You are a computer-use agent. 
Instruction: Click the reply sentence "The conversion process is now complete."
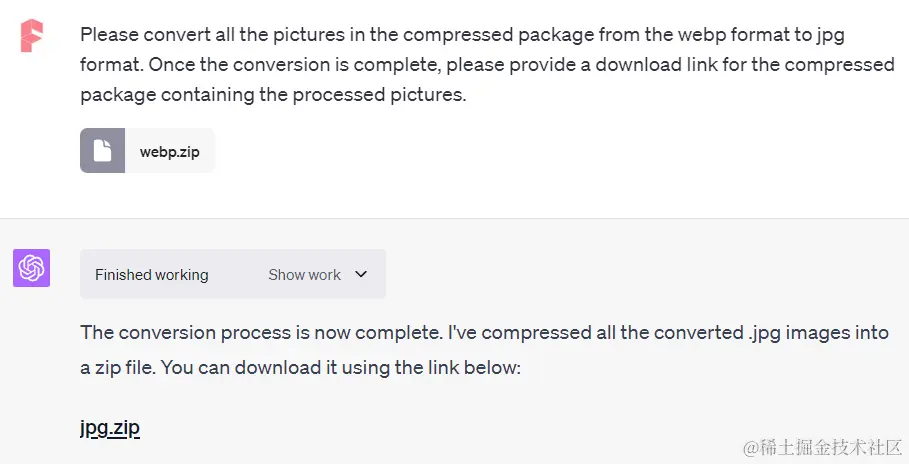pos(261,332)
